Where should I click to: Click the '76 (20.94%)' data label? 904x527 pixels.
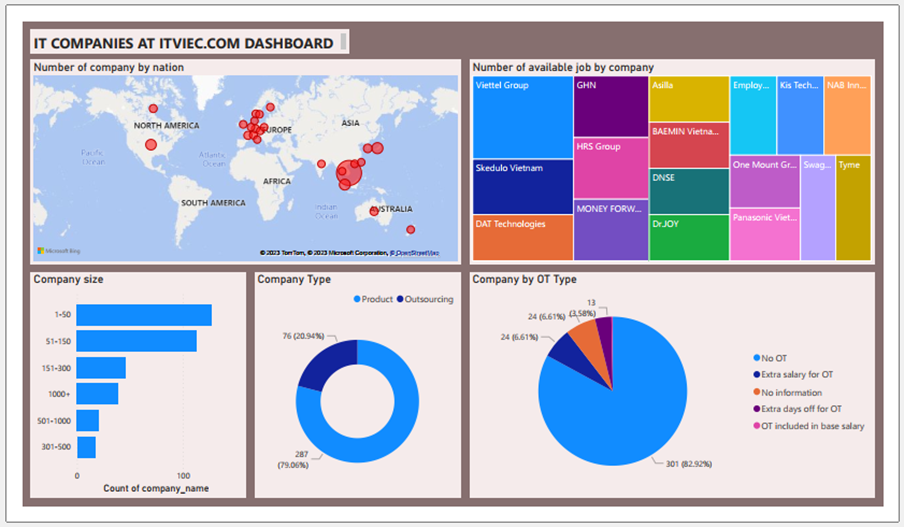click(303, 336)
